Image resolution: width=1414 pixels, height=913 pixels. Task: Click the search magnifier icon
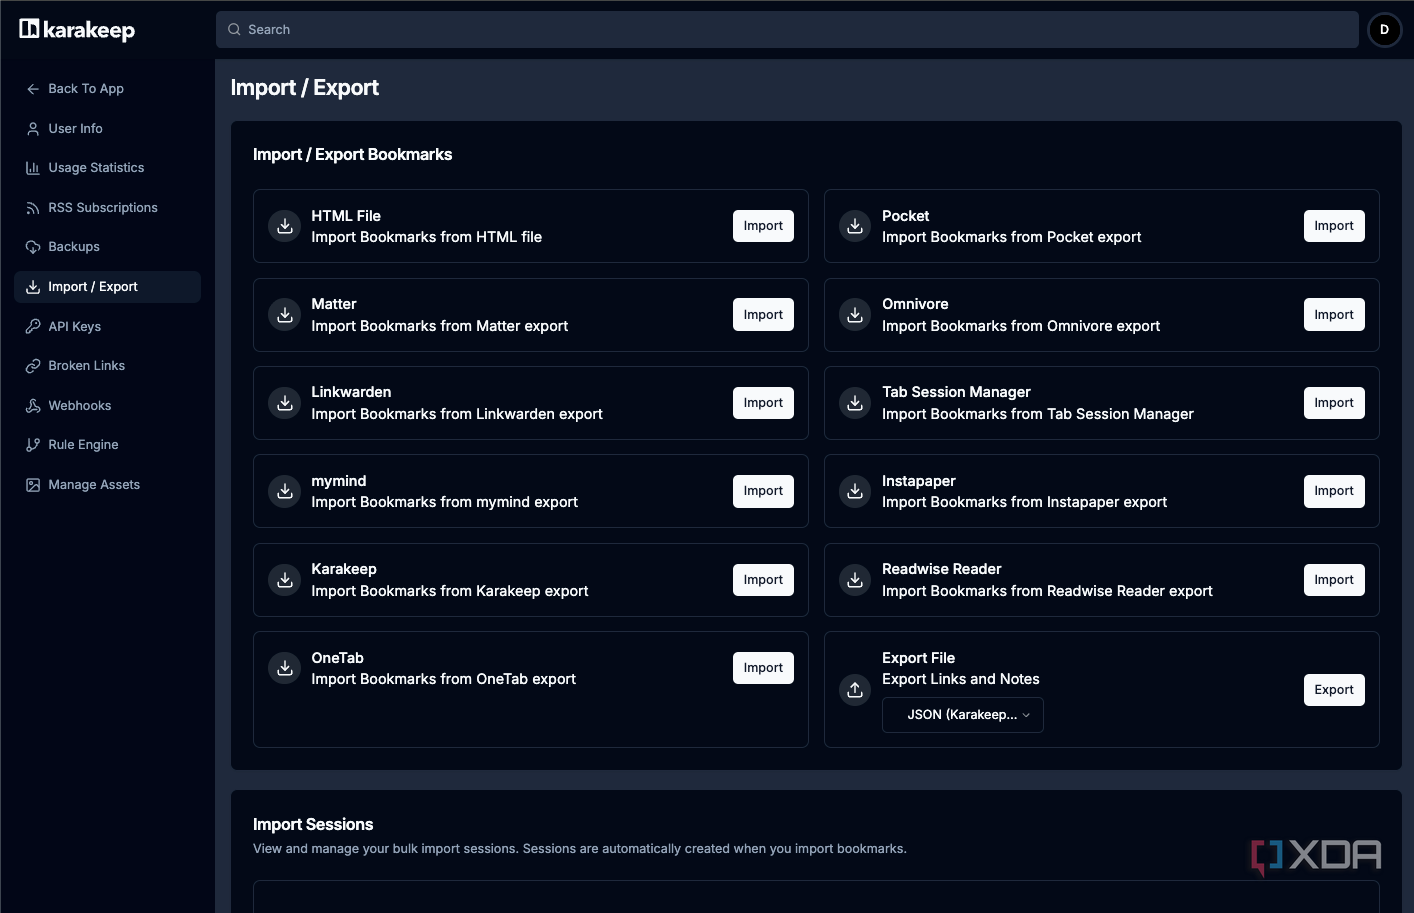click(234, 30)
